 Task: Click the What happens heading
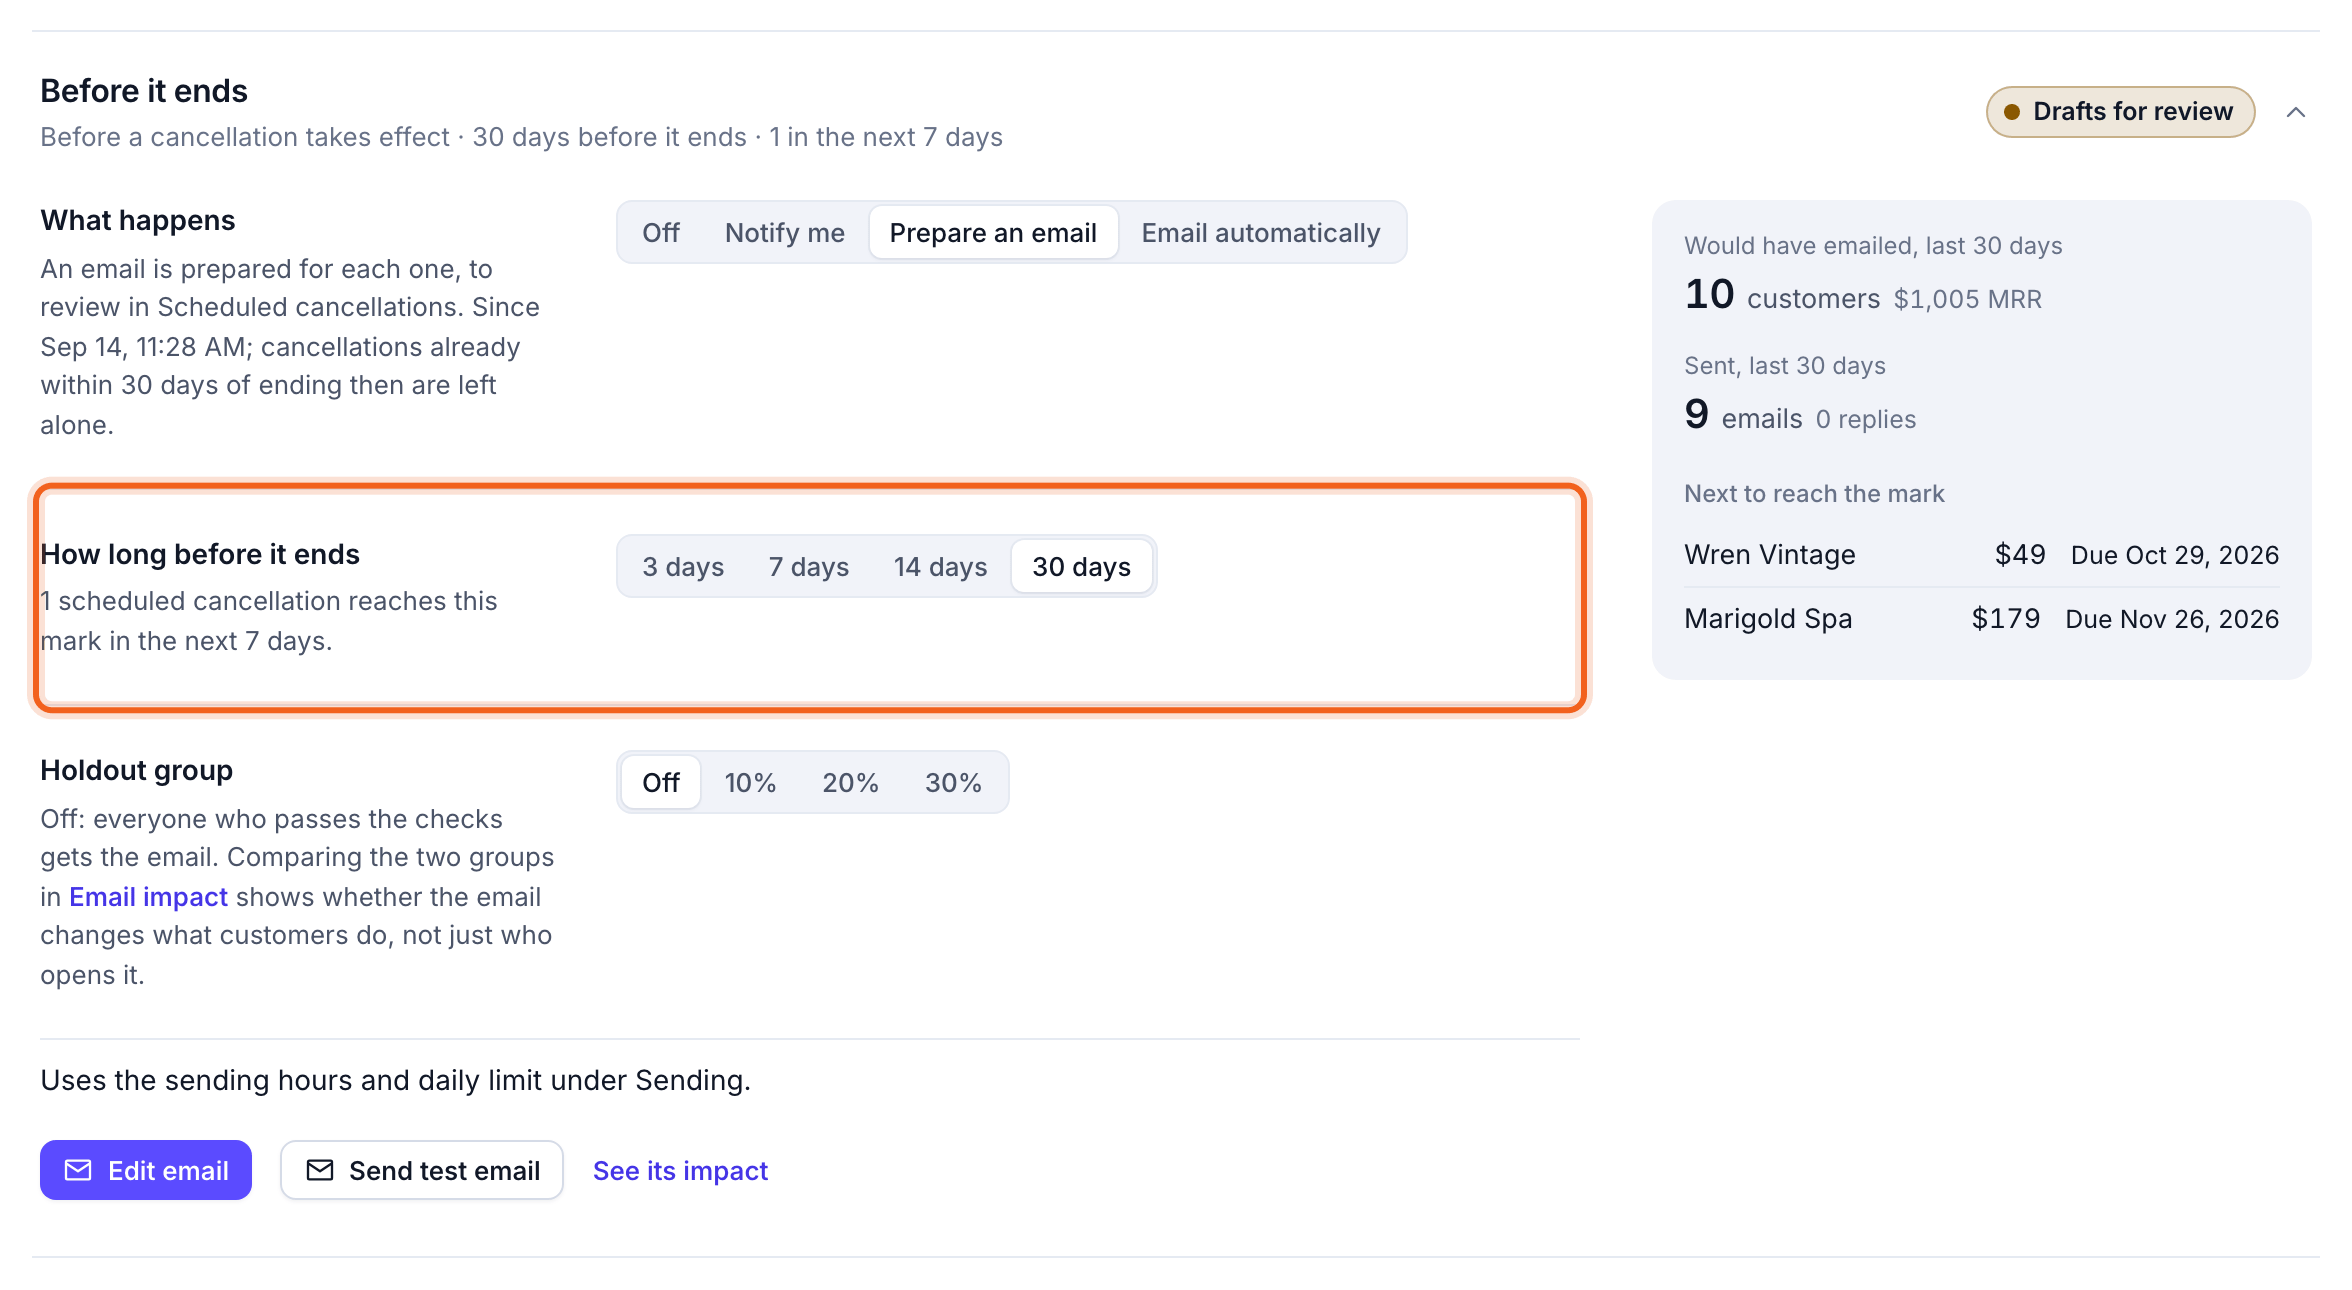pyautogui.click(x=138, y=221)
